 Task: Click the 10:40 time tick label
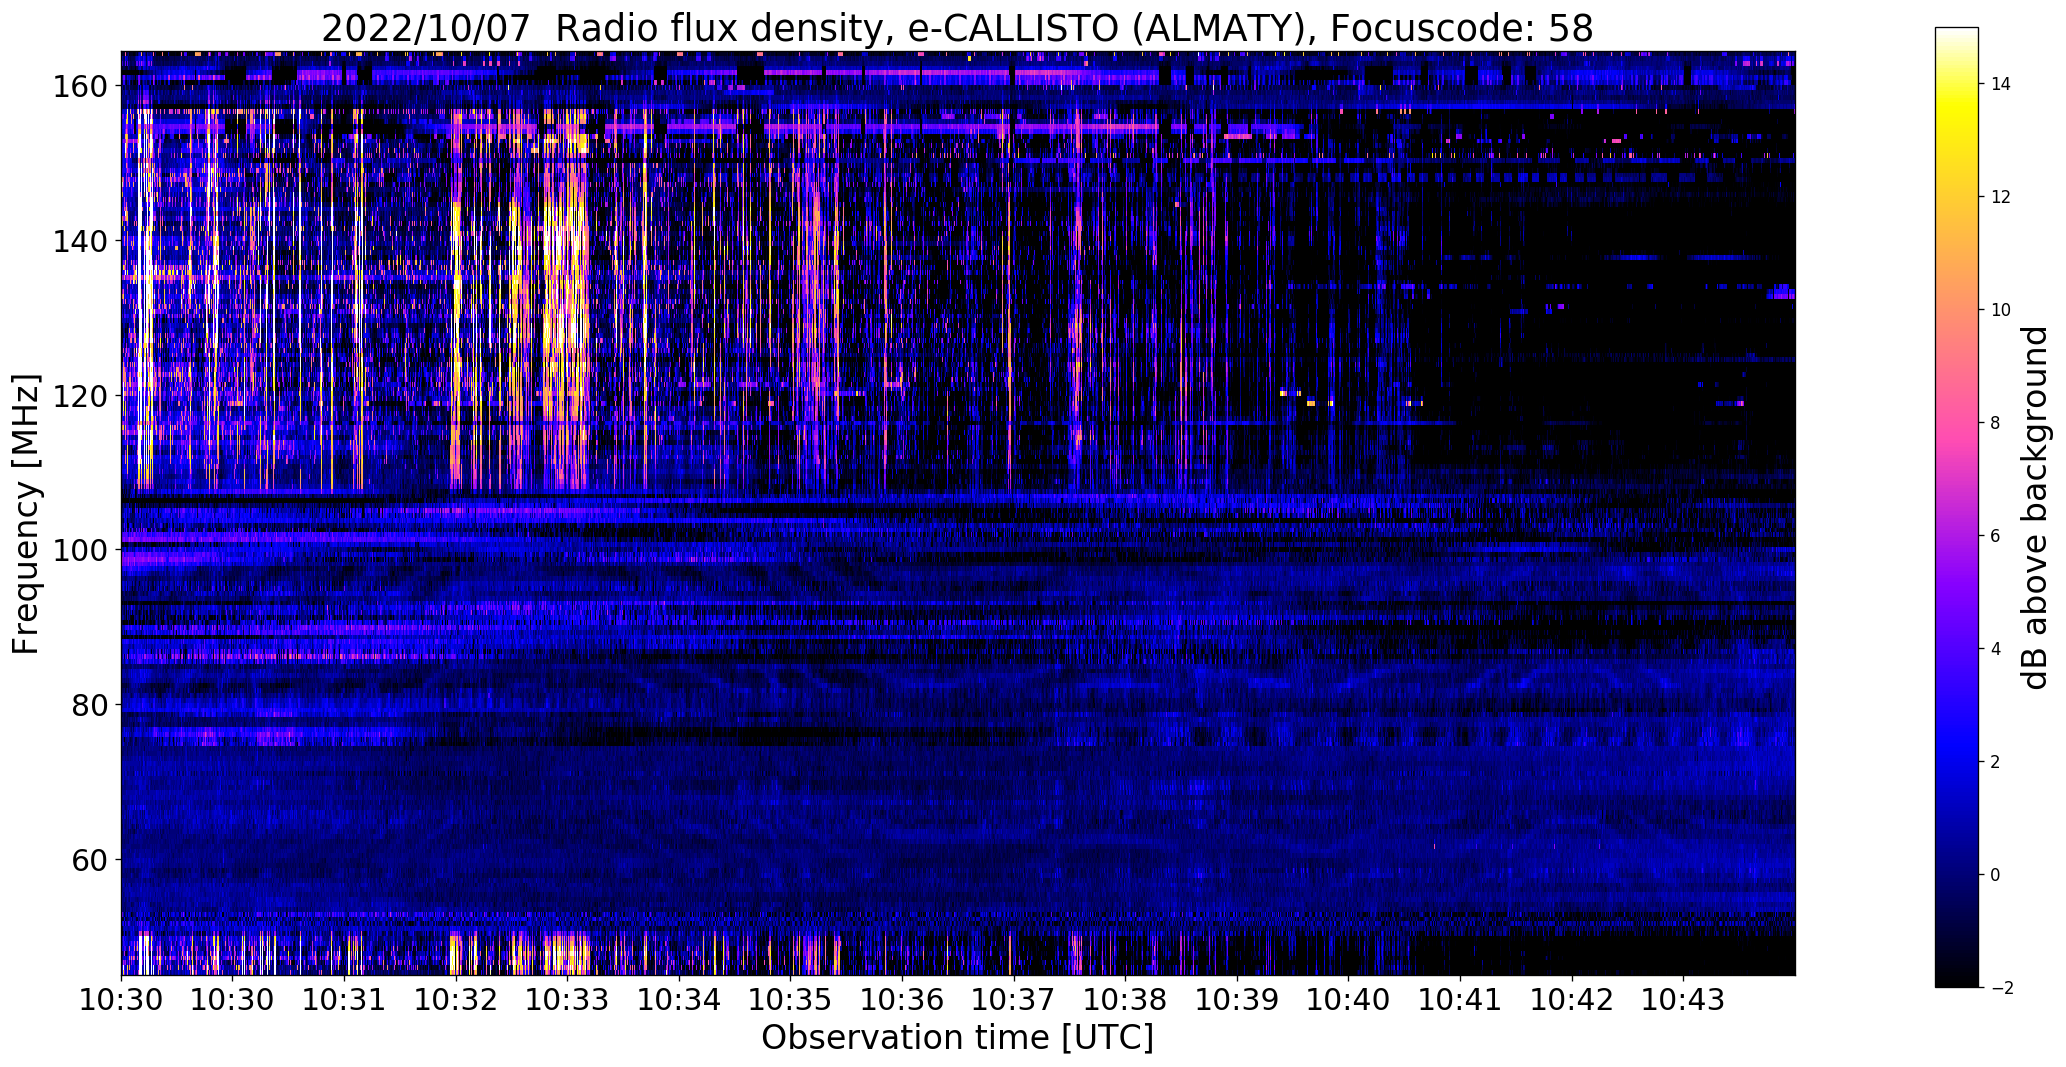[x=1349, y=1000]
